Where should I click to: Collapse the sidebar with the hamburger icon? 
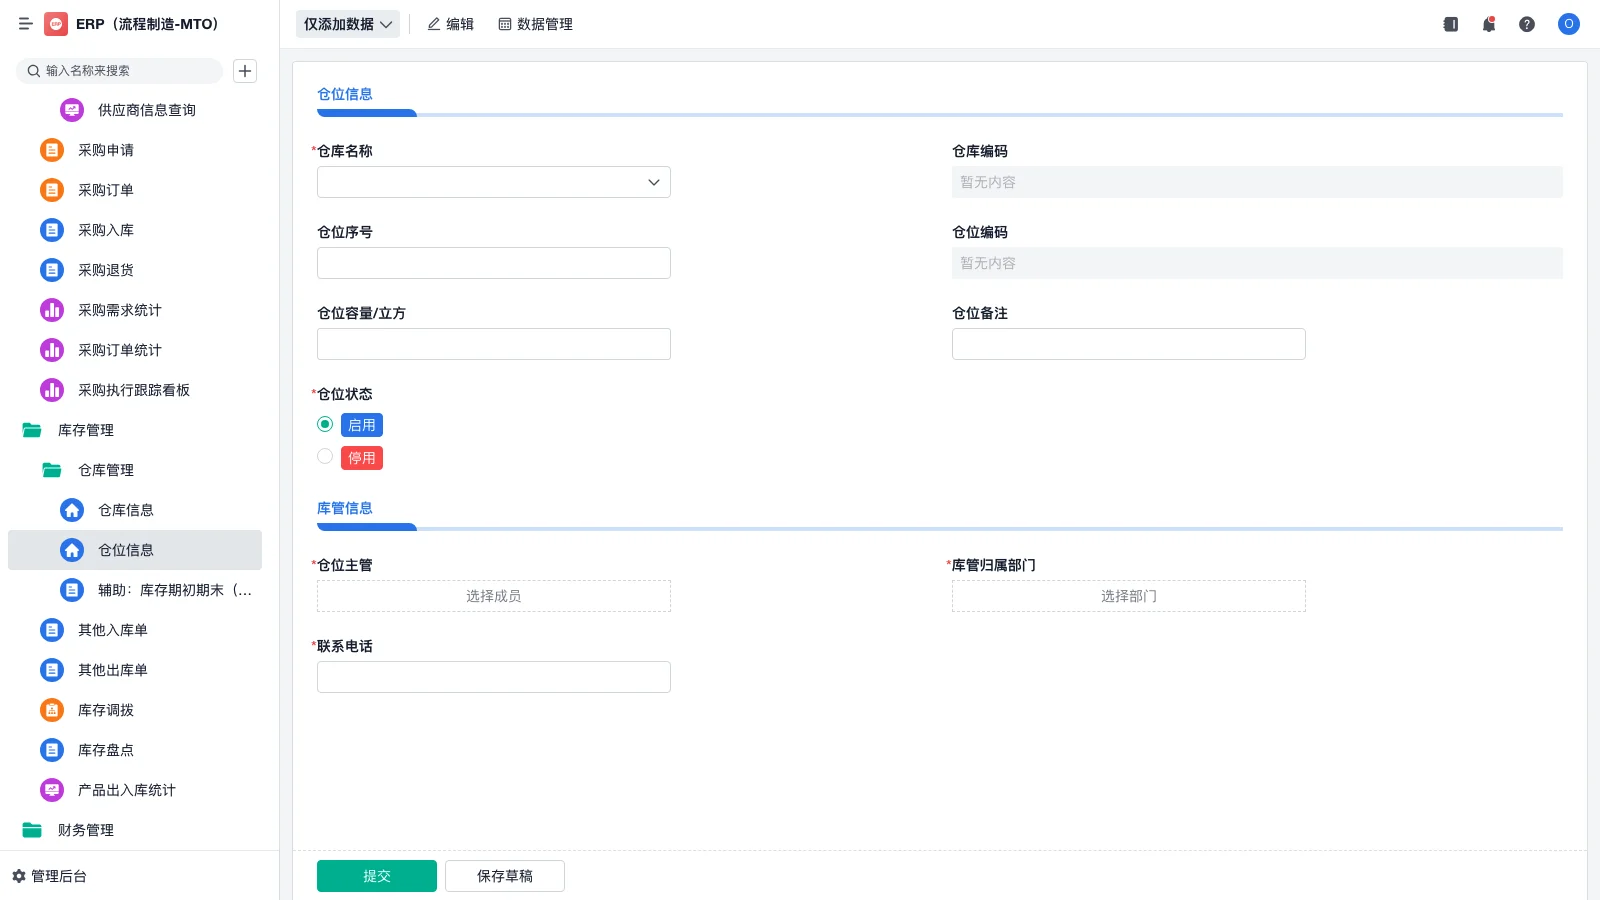26,24
